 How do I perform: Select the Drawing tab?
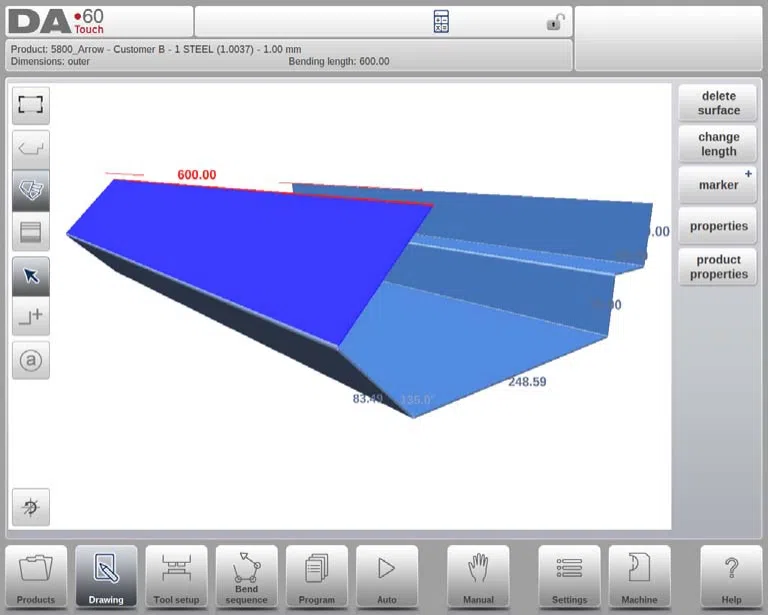pos(106,577)
